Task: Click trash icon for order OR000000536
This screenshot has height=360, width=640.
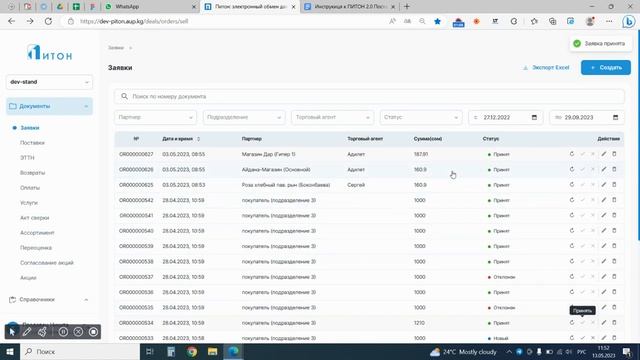Action: click(x=614, y=292)
